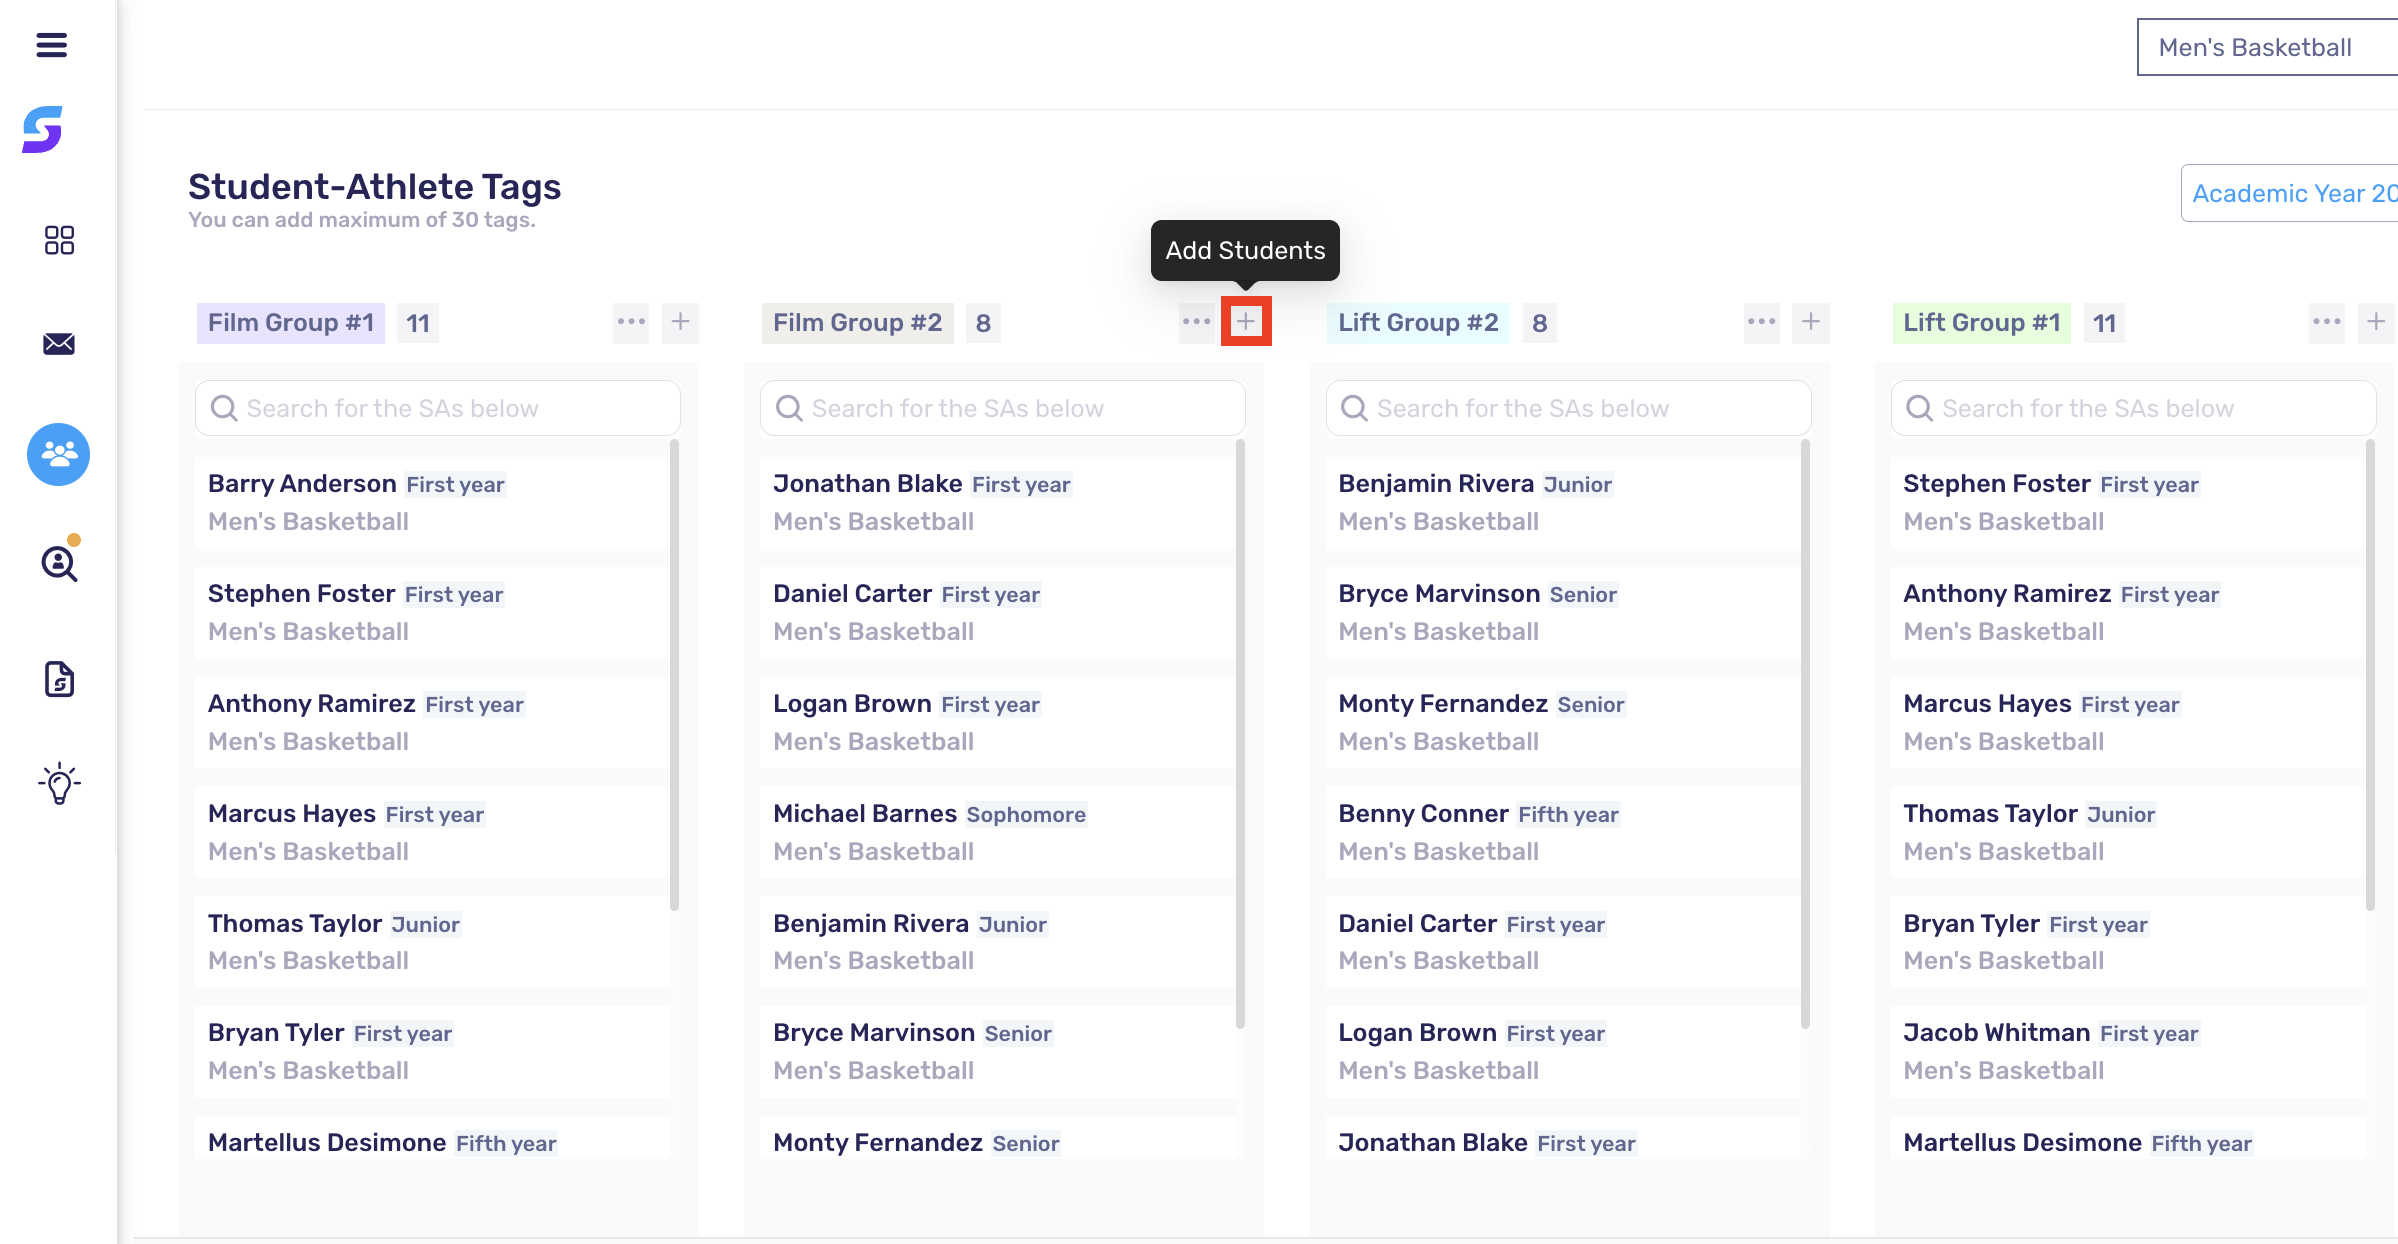
Task: Open the student groups people icon
Action: coord(58,454)
